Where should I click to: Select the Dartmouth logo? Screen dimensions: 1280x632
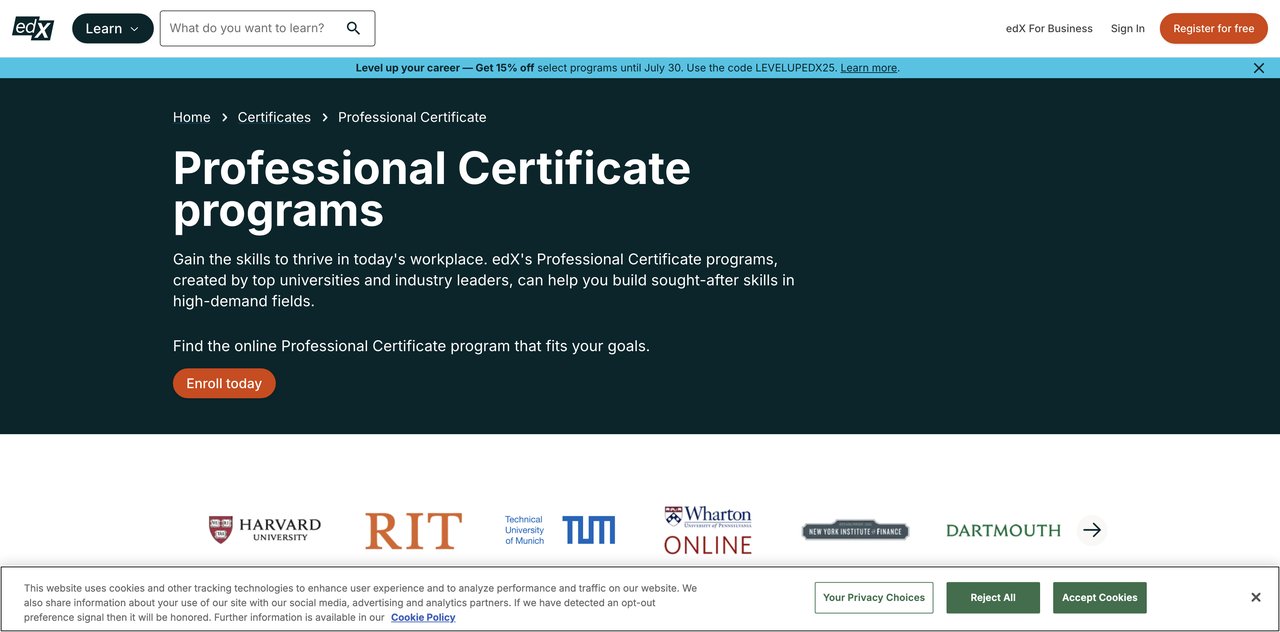[x=1003, y=530]
